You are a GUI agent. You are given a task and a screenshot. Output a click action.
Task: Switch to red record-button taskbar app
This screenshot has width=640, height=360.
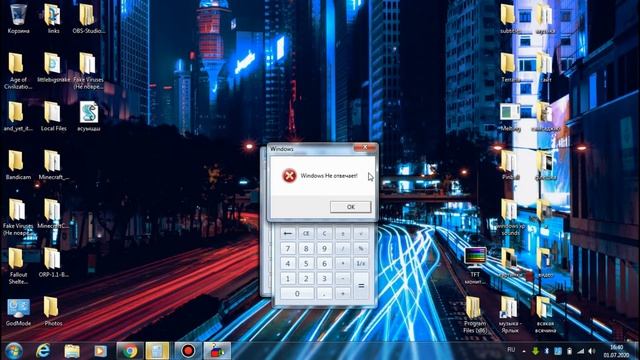pos(188,351)
